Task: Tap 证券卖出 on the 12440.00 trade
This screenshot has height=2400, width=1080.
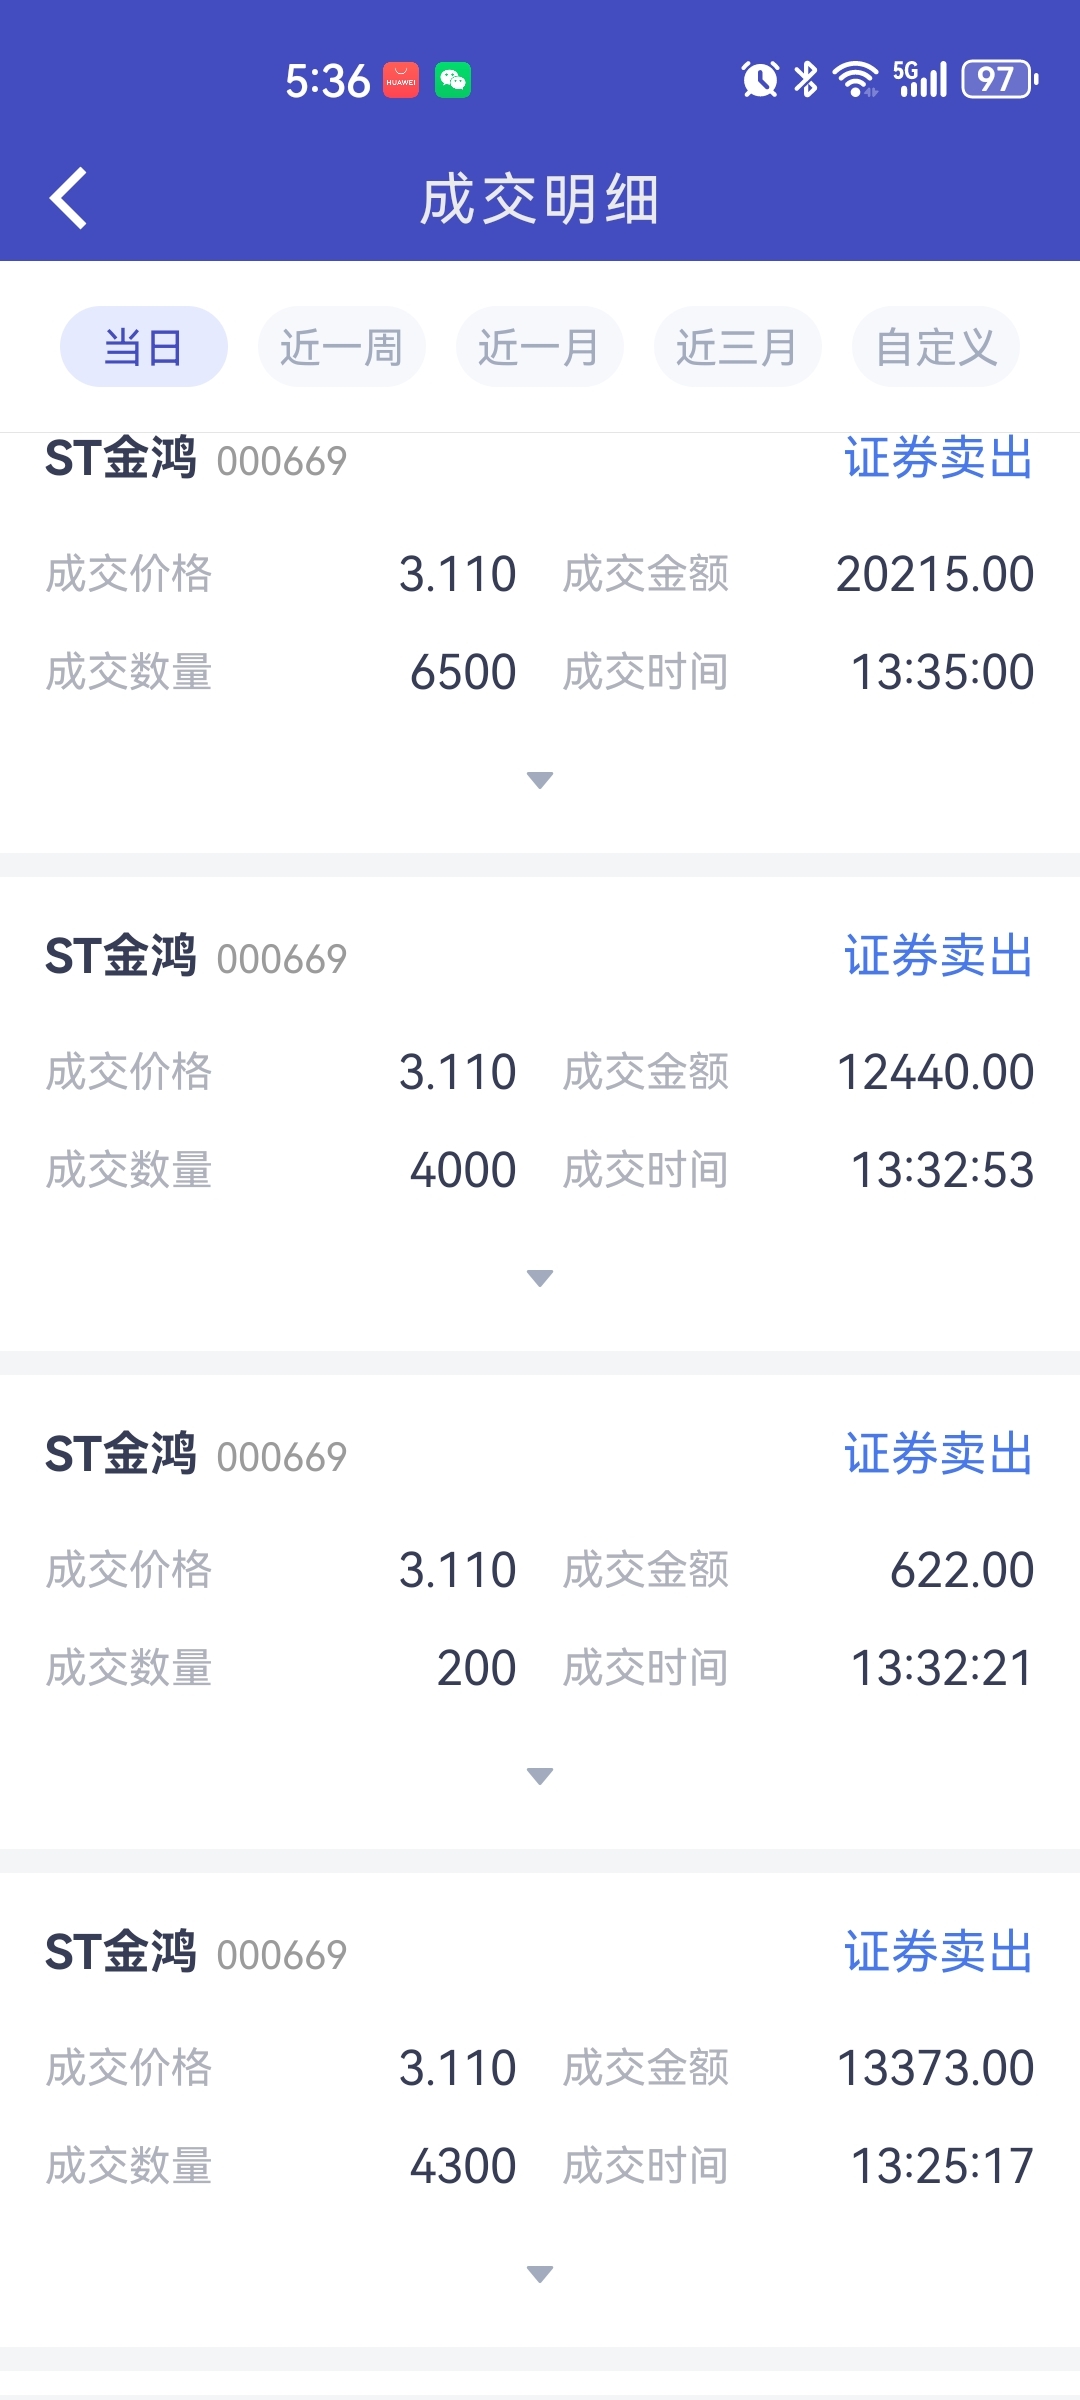Action: pos(938,956)
